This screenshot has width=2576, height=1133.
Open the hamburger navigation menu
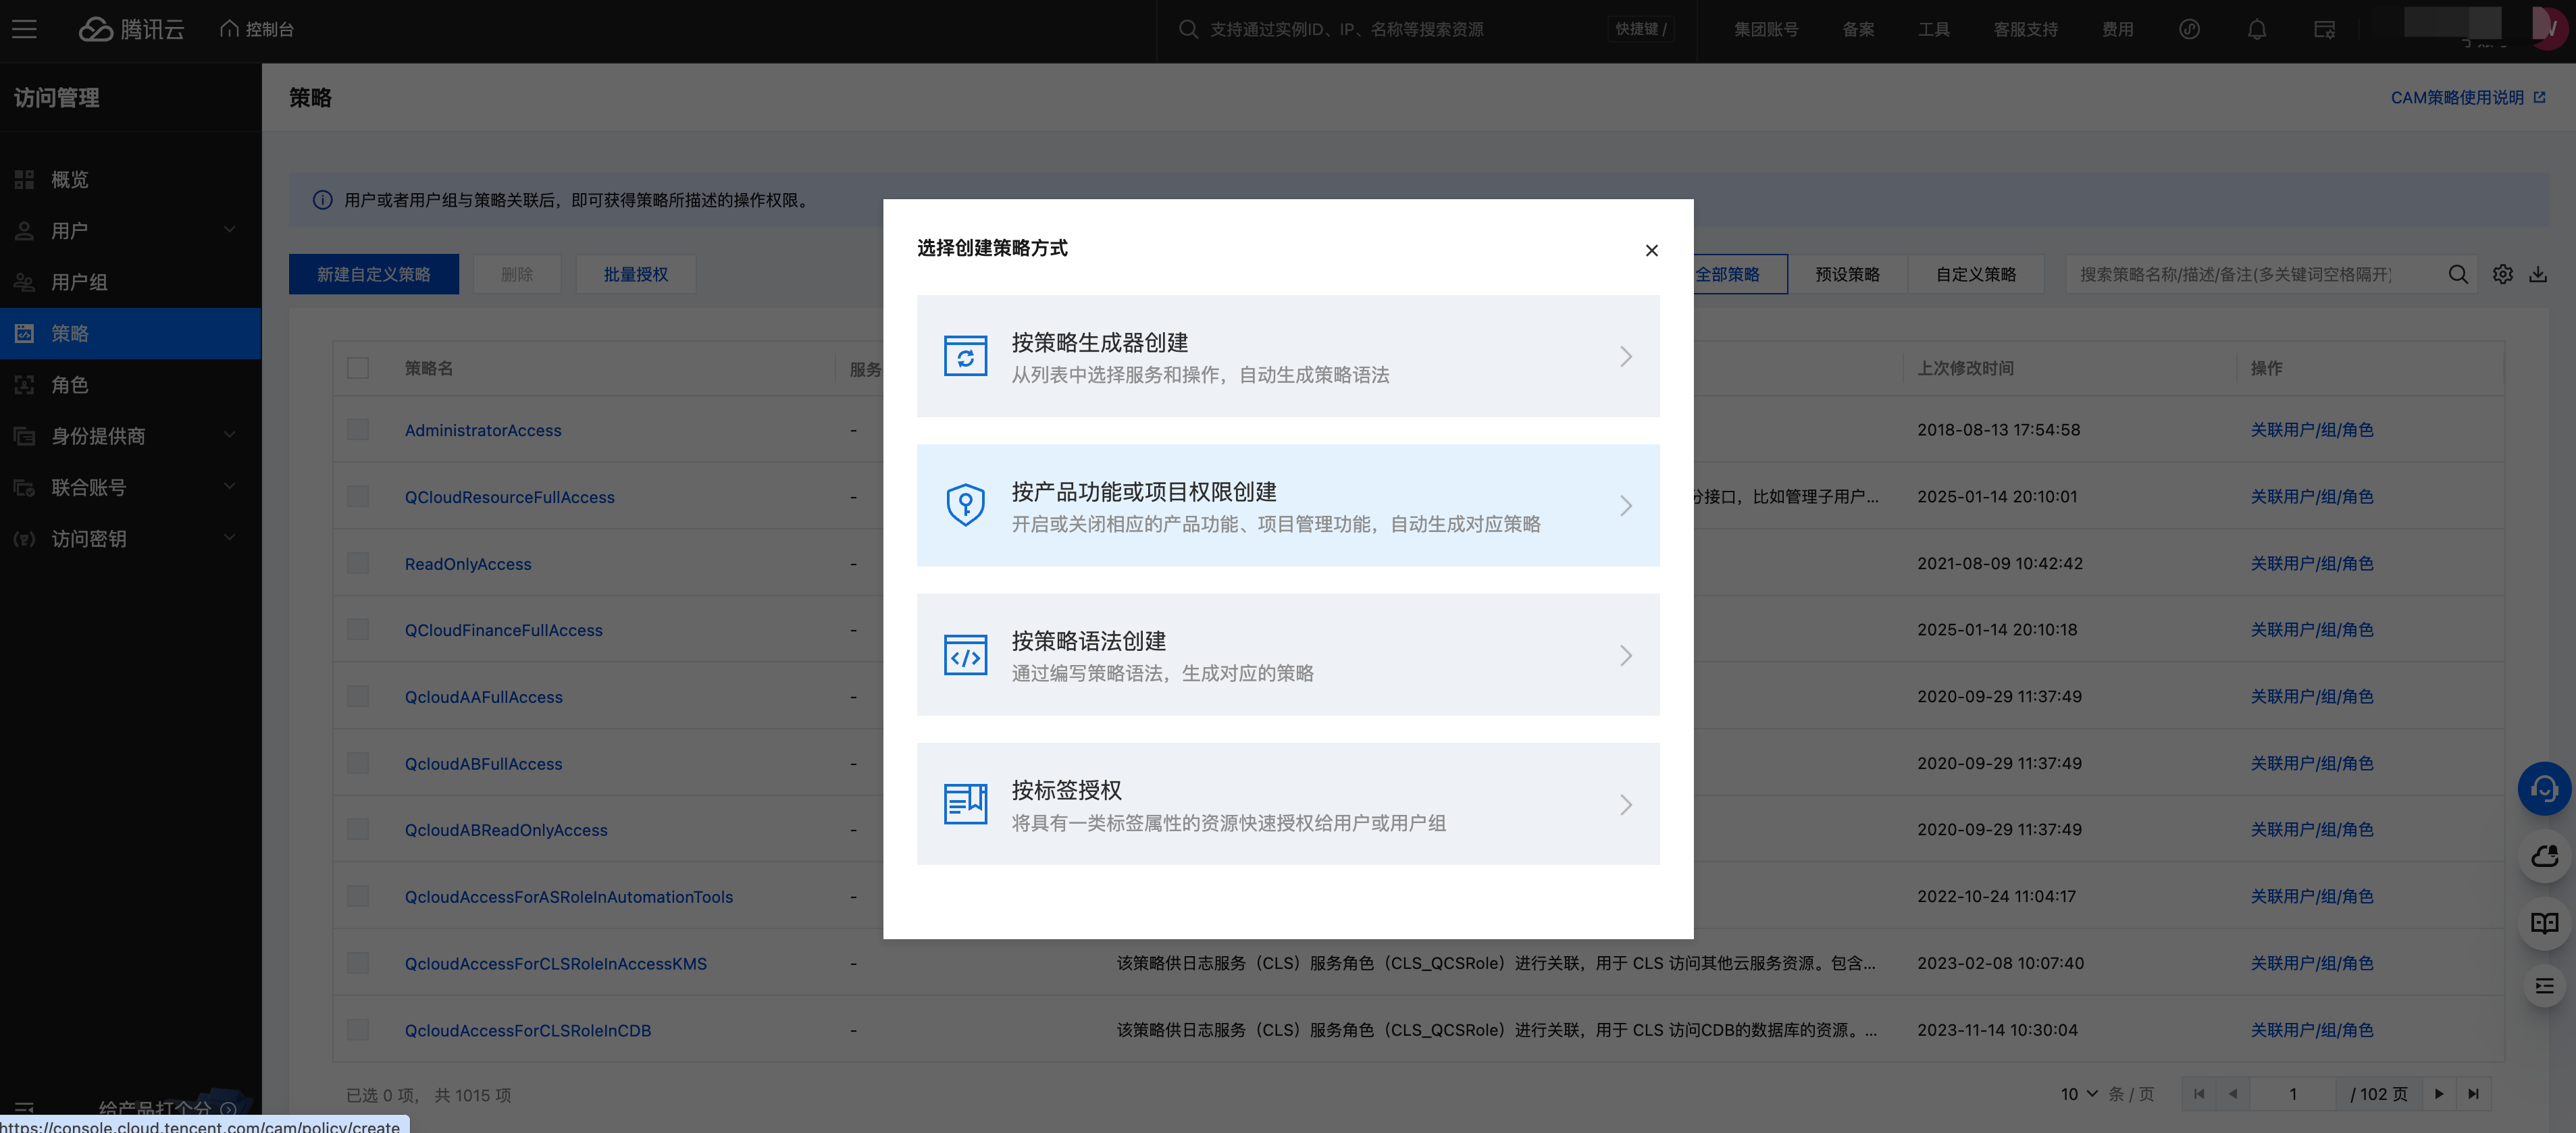tap(25, 29)
